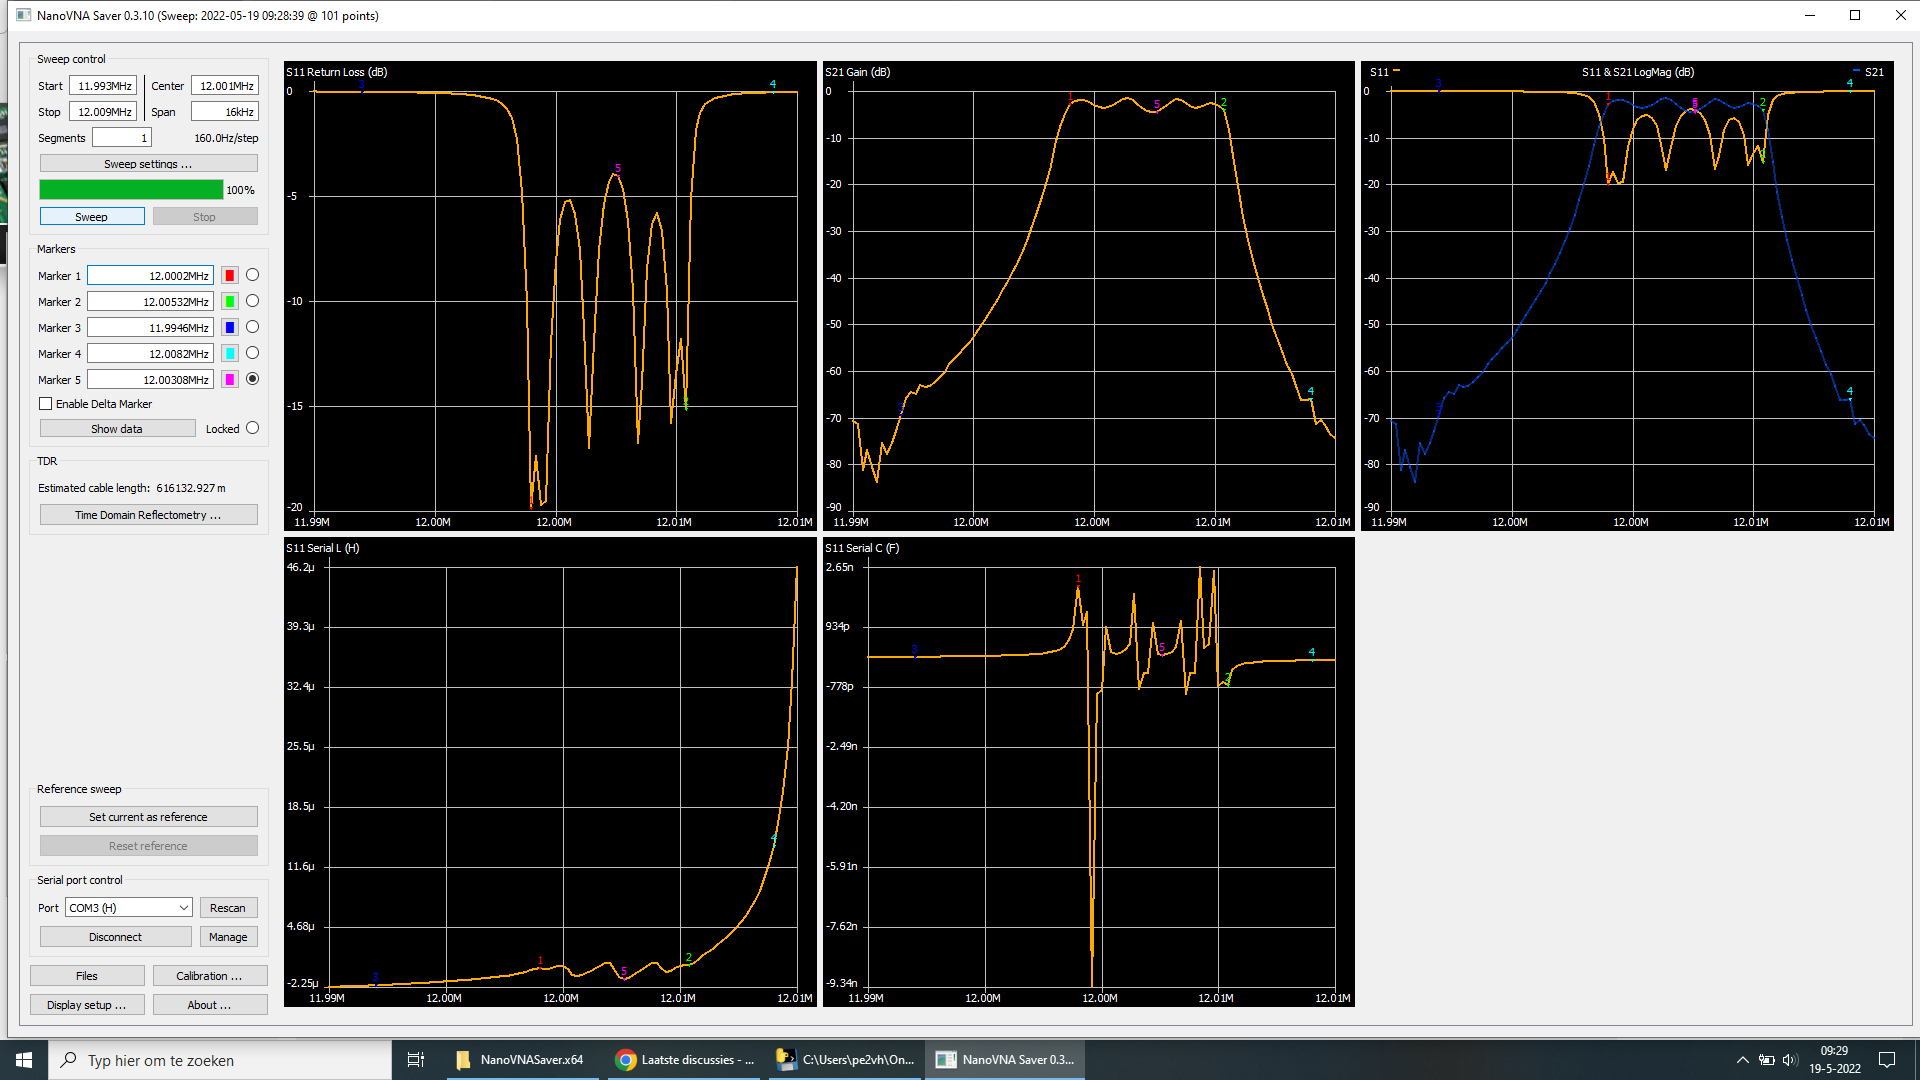Edit the Span field

pyautogui.click(x=225, y=112)
